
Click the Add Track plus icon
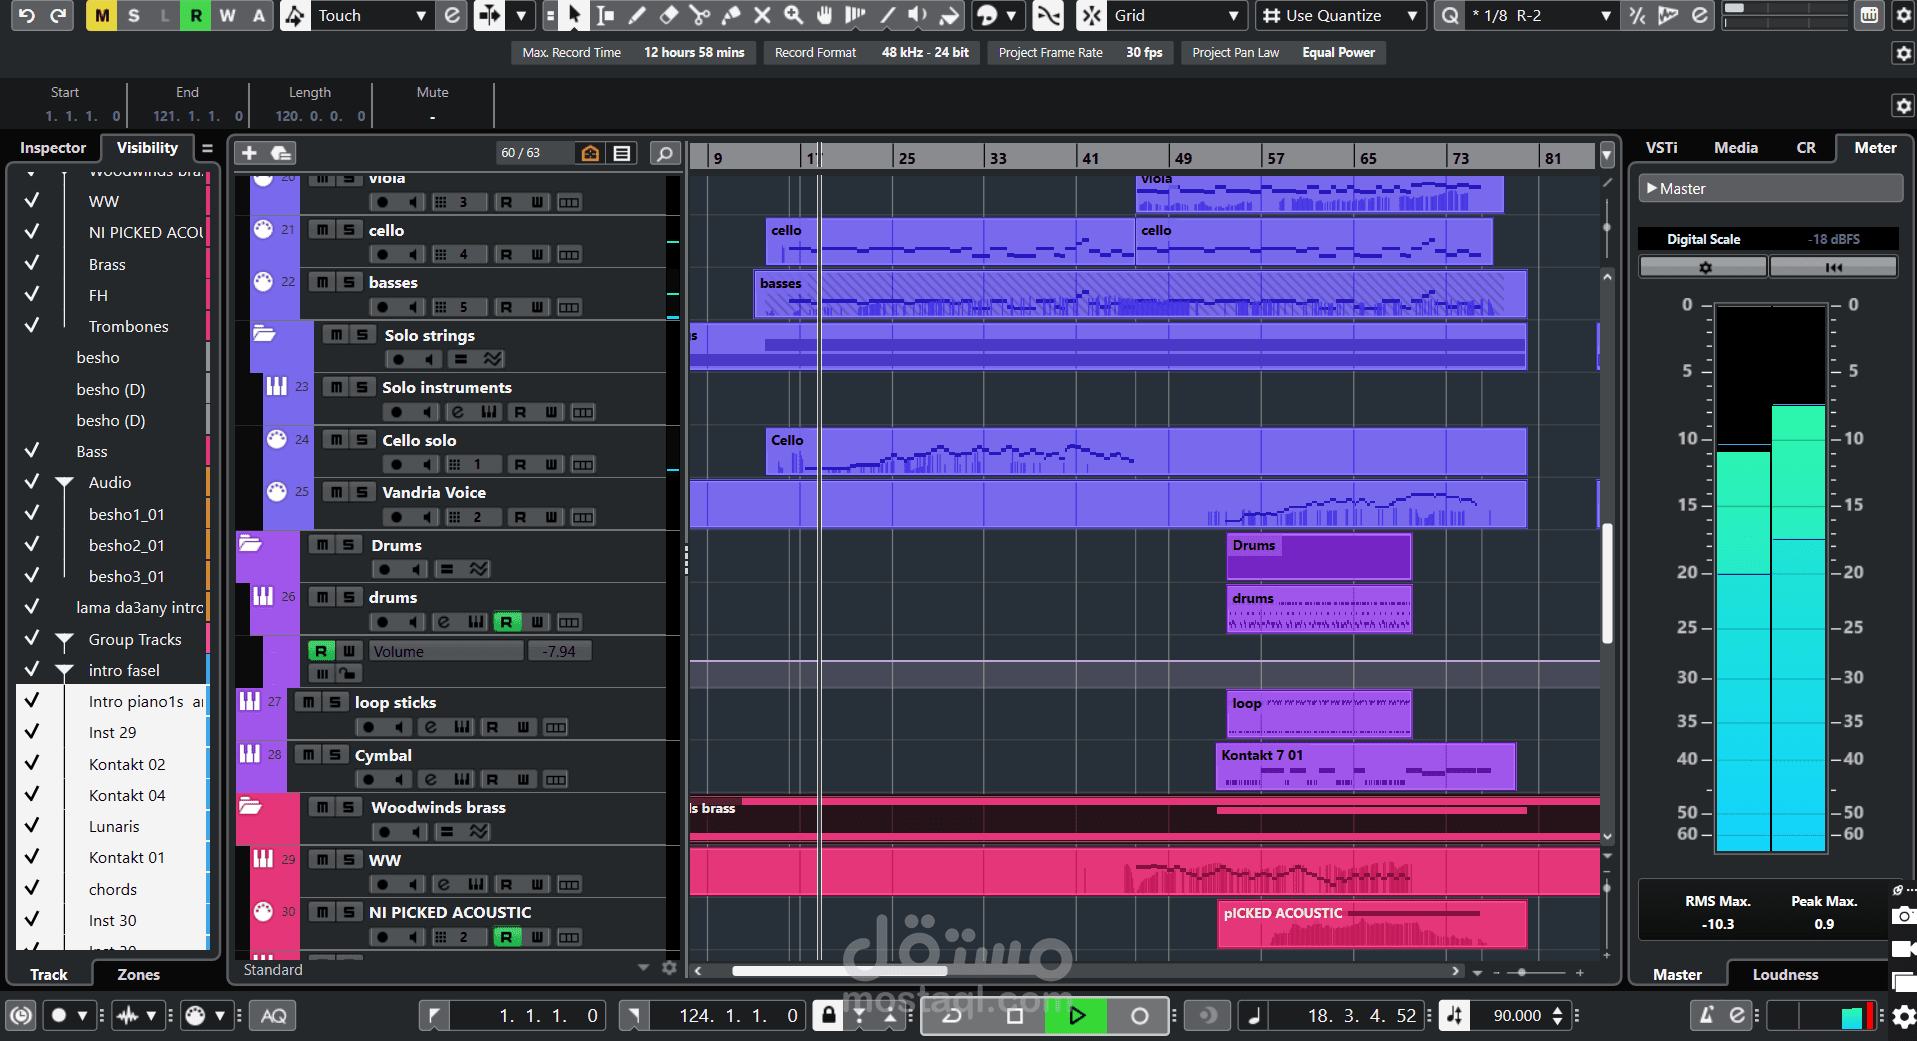249,153
